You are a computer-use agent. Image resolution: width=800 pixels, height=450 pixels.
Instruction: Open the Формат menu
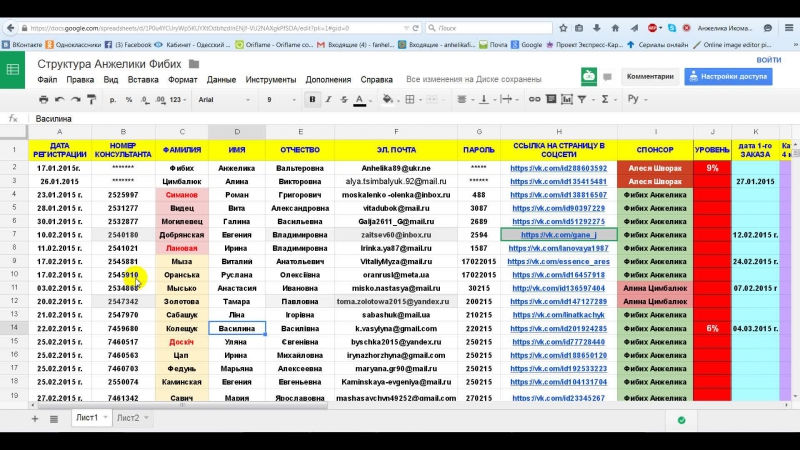(182, 79)
